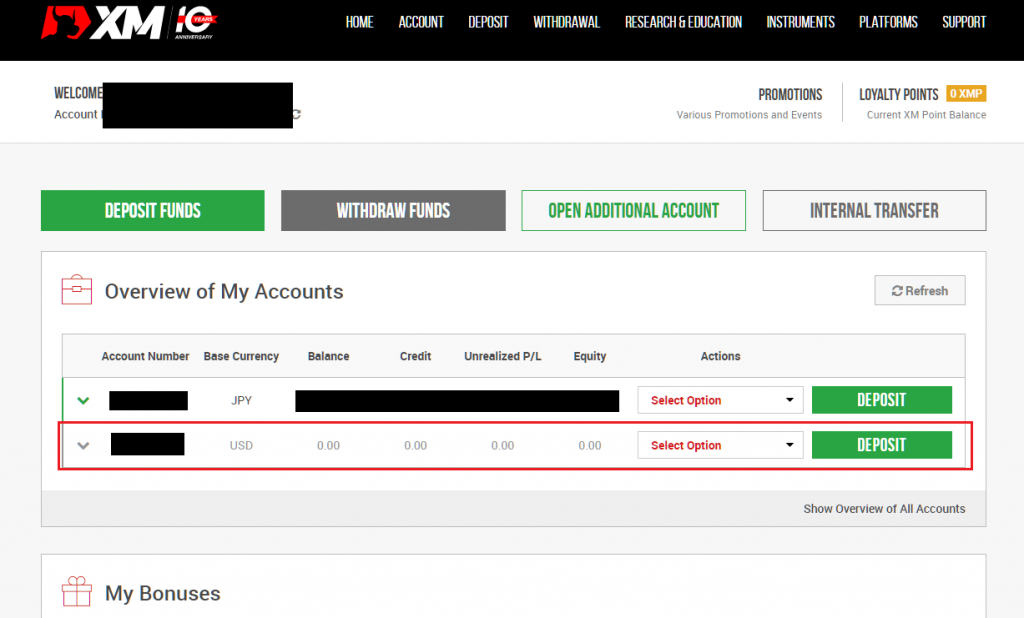1024x618 pixels.
Task: Click Deposit for the USD account
Action: pos(881,445)
